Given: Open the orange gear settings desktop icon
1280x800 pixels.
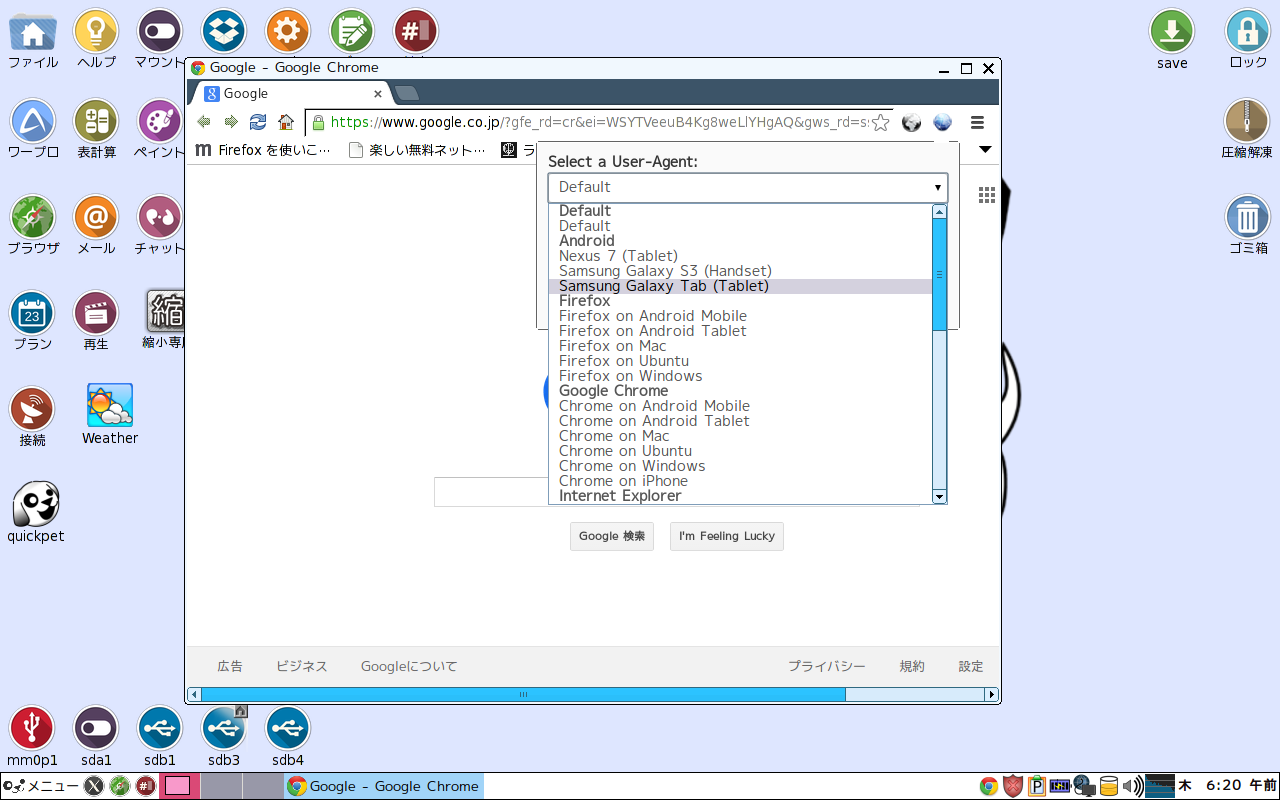Looking at the screenshot, I should [288, 31].
